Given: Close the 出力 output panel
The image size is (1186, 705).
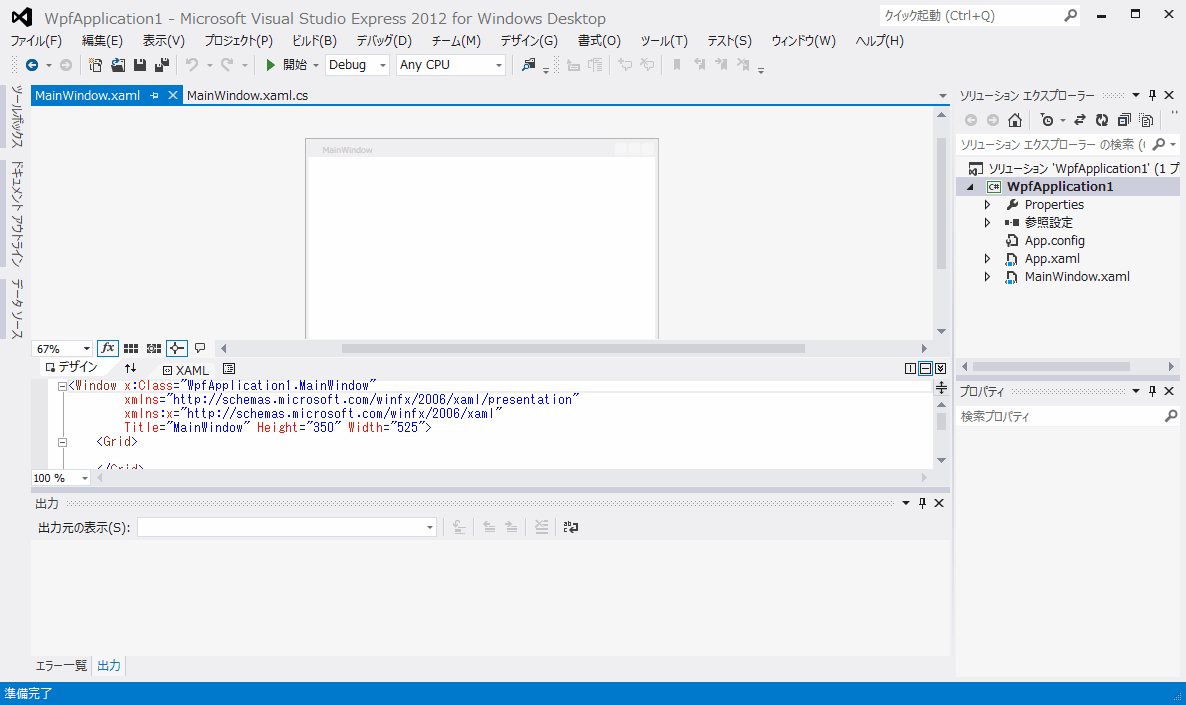Looking at the screenshot, I should tap(939, 503).
